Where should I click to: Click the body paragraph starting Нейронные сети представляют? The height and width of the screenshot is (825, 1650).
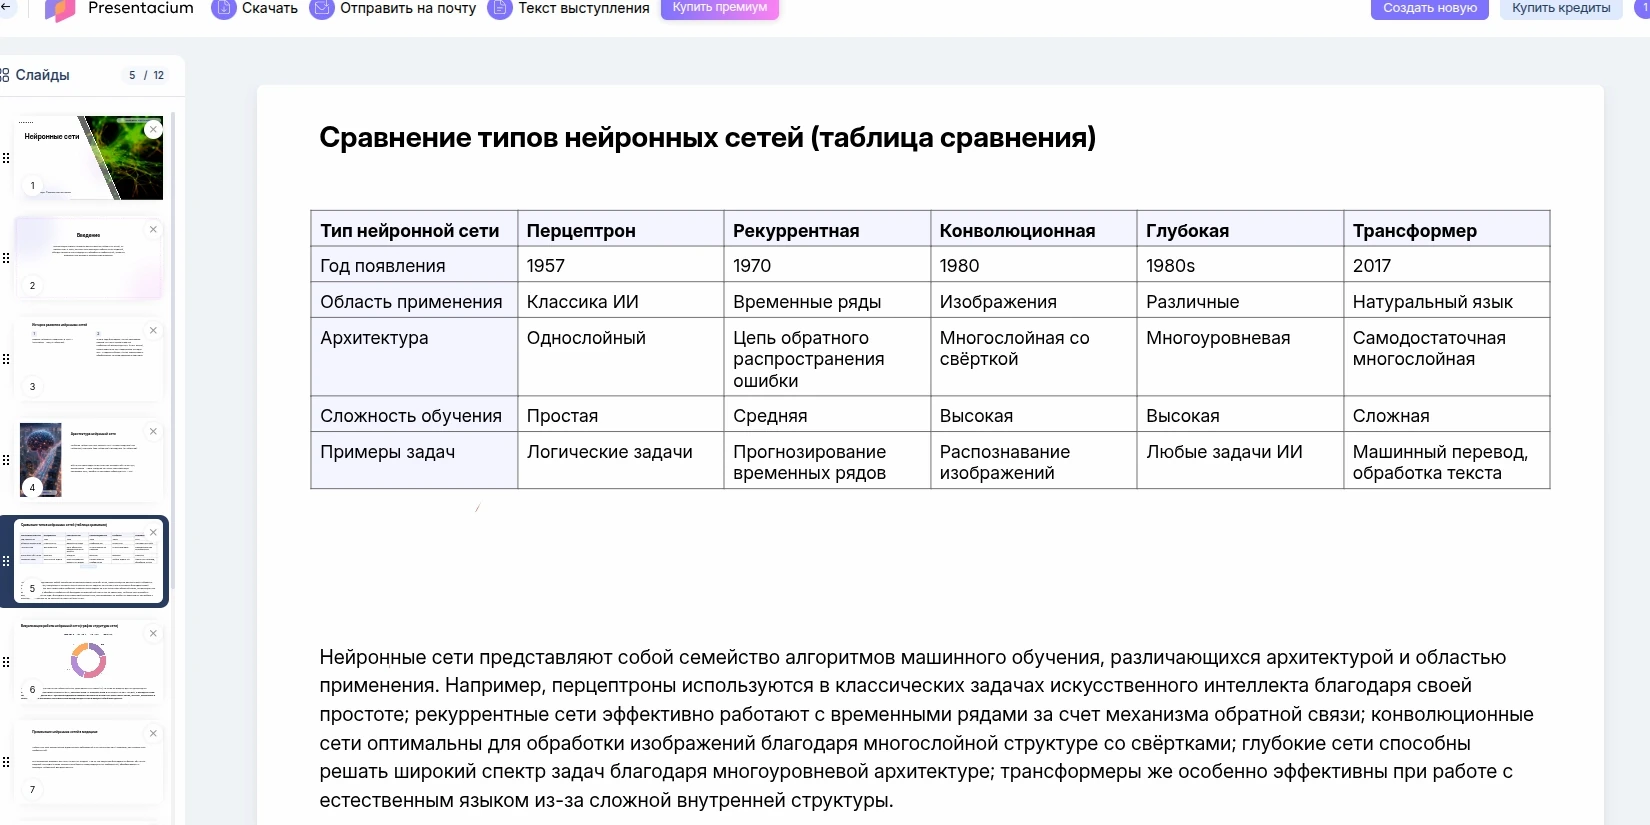tap(926, 729)
